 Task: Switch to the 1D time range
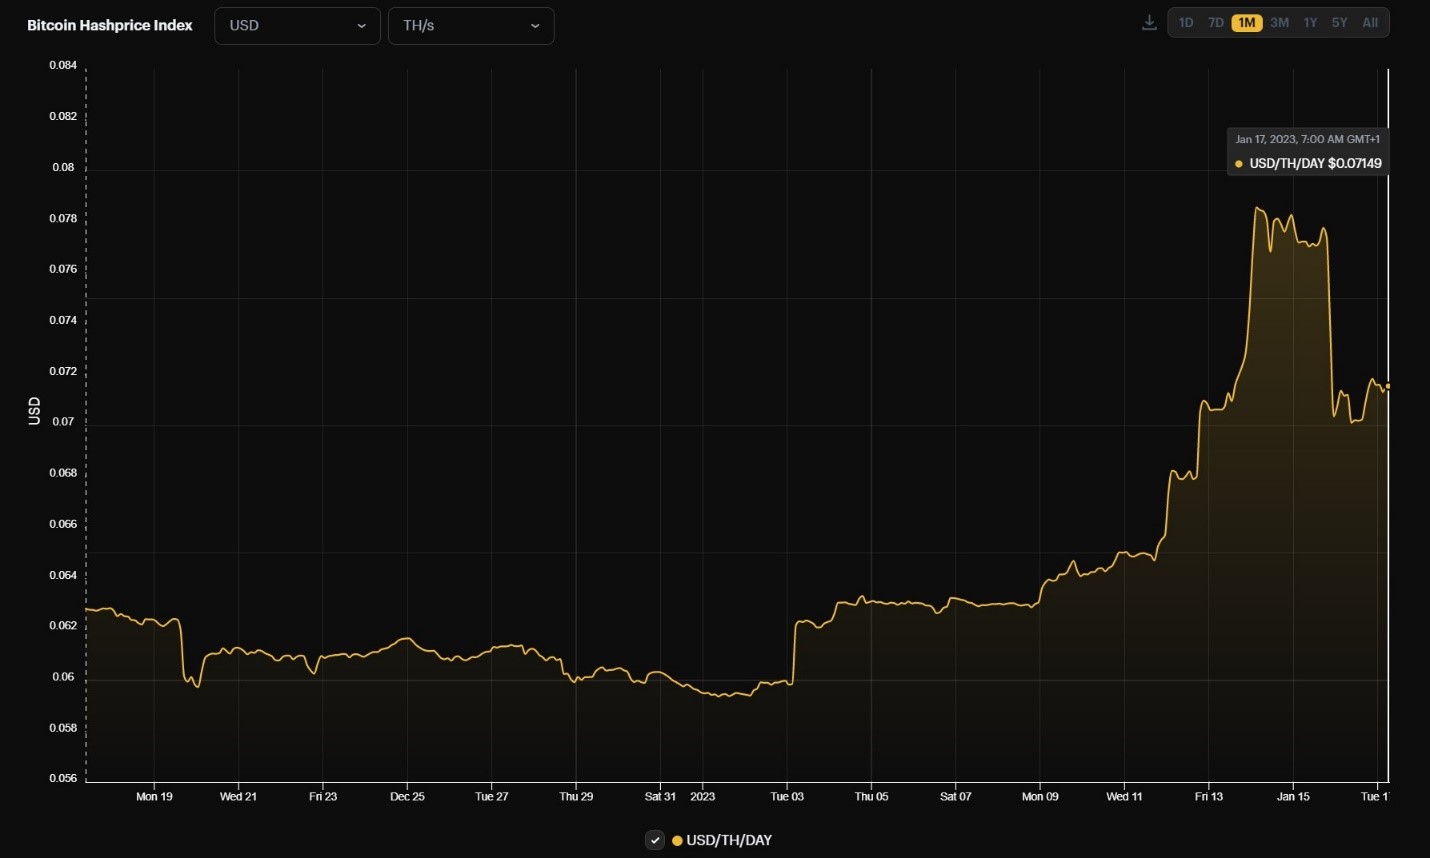coord(1186,22)
